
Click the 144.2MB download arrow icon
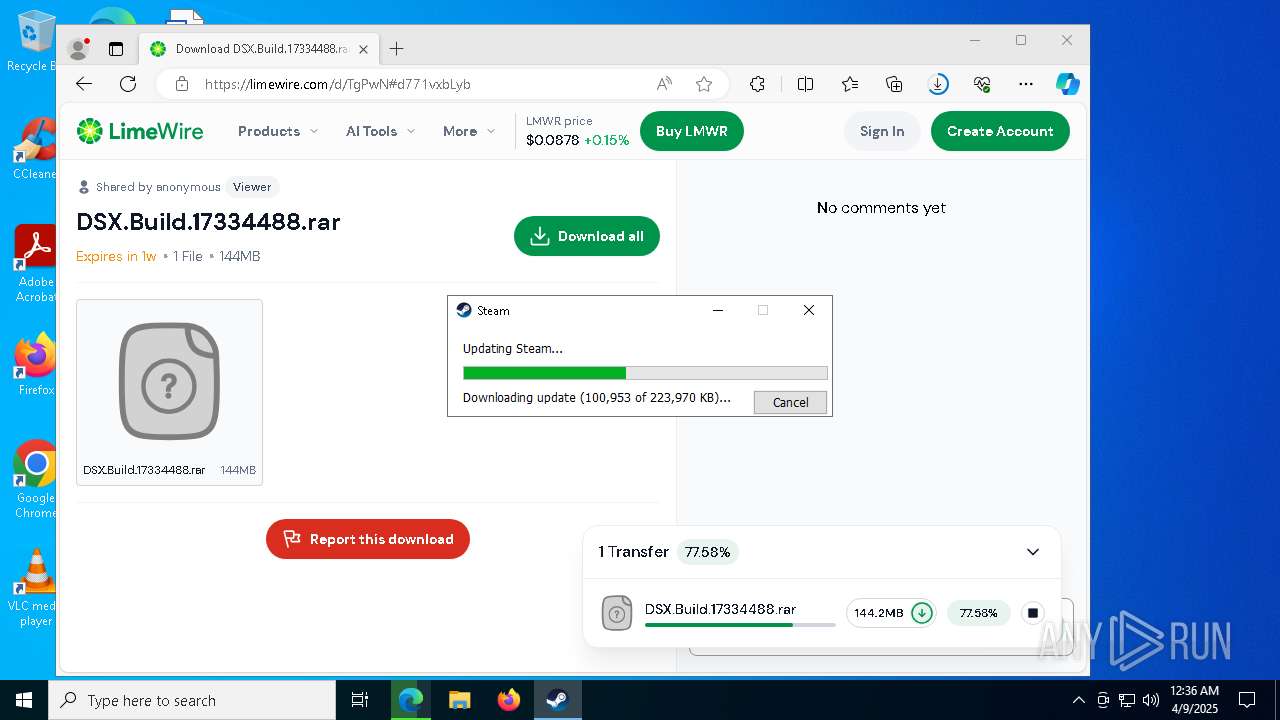(922, 613)
